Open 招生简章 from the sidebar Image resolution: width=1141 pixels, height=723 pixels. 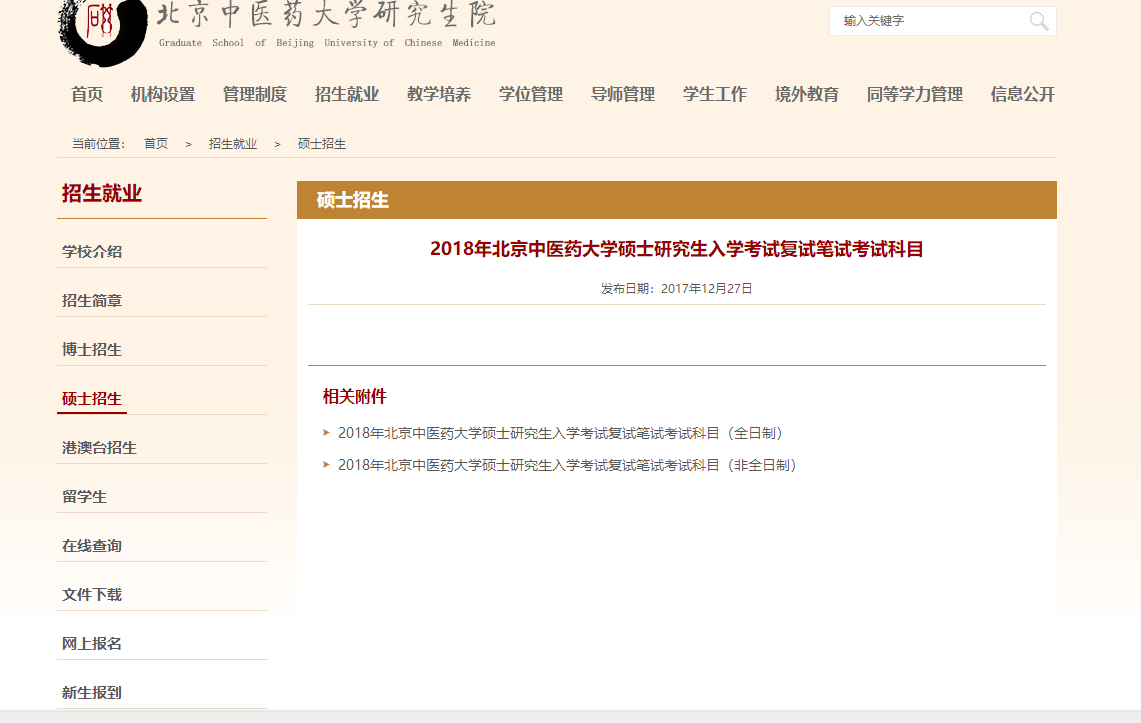92,301
